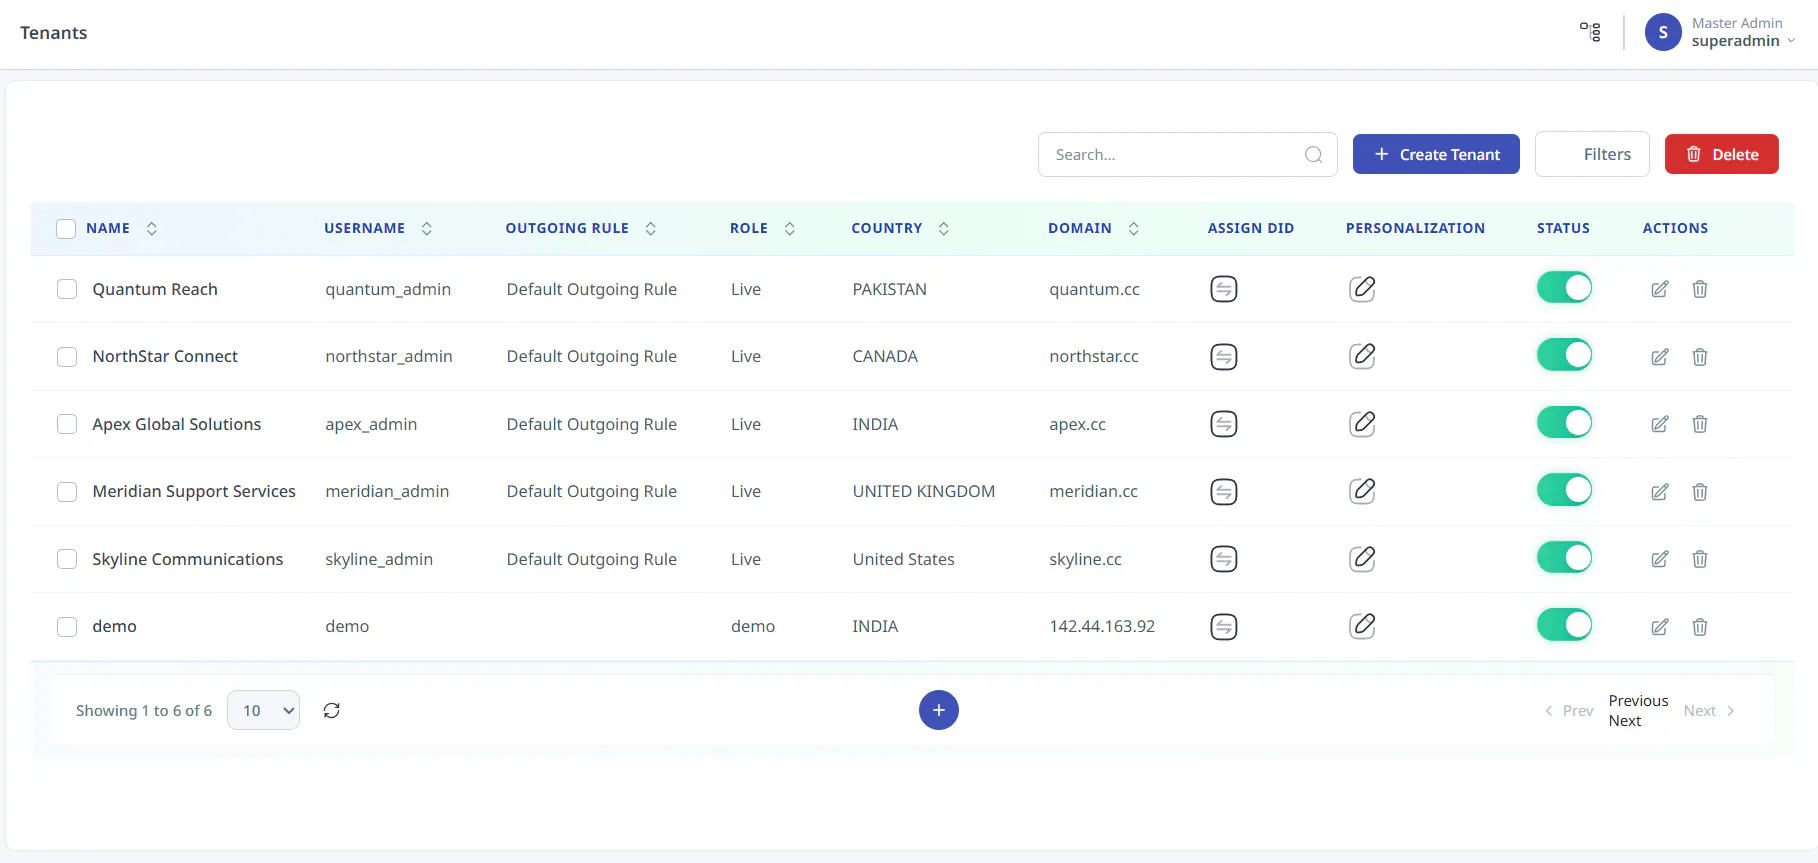Open personalization for demo tenant
Screen dimensions: 1818x863
click(1362, 626)
